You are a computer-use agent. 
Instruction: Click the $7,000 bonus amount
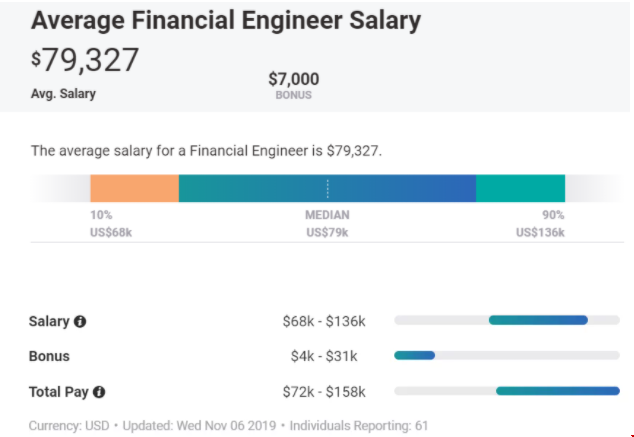coord(293,78)
